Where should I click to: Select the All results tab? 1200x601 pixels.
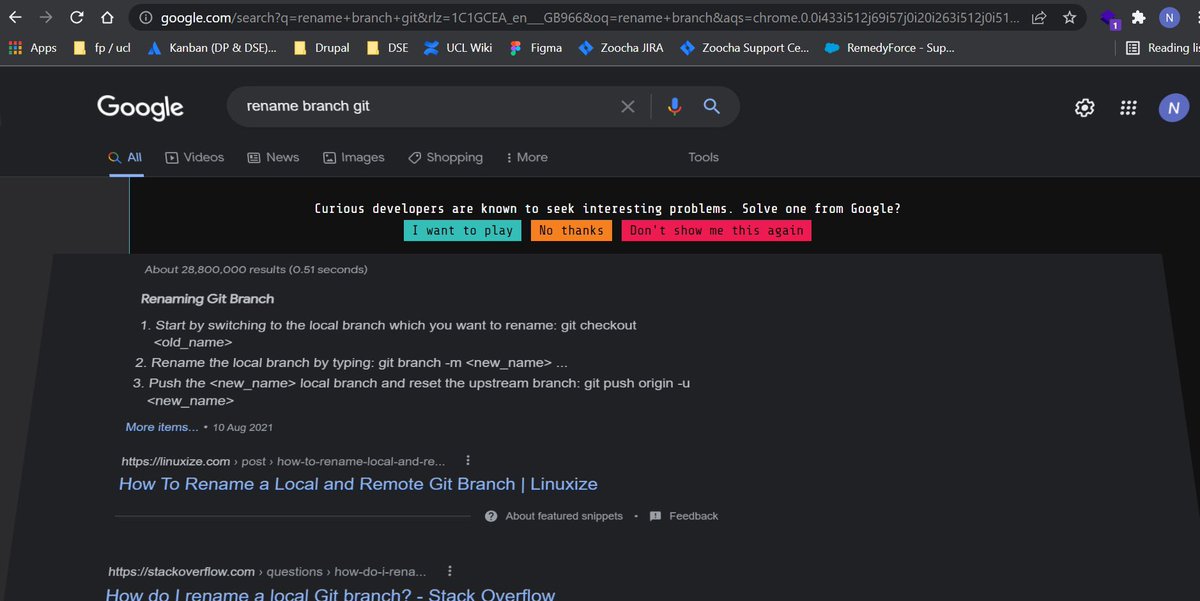coord(126,157)
